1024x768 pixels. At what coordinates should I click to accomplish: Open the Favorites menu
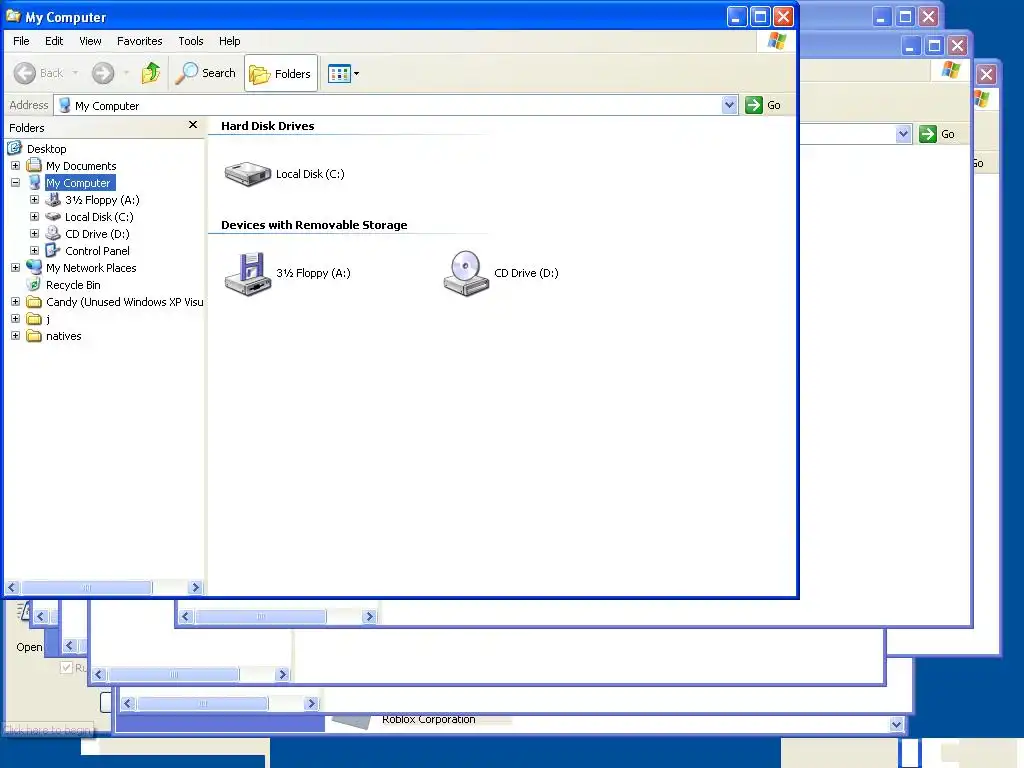pyautogui.click(x=140, y=41)
